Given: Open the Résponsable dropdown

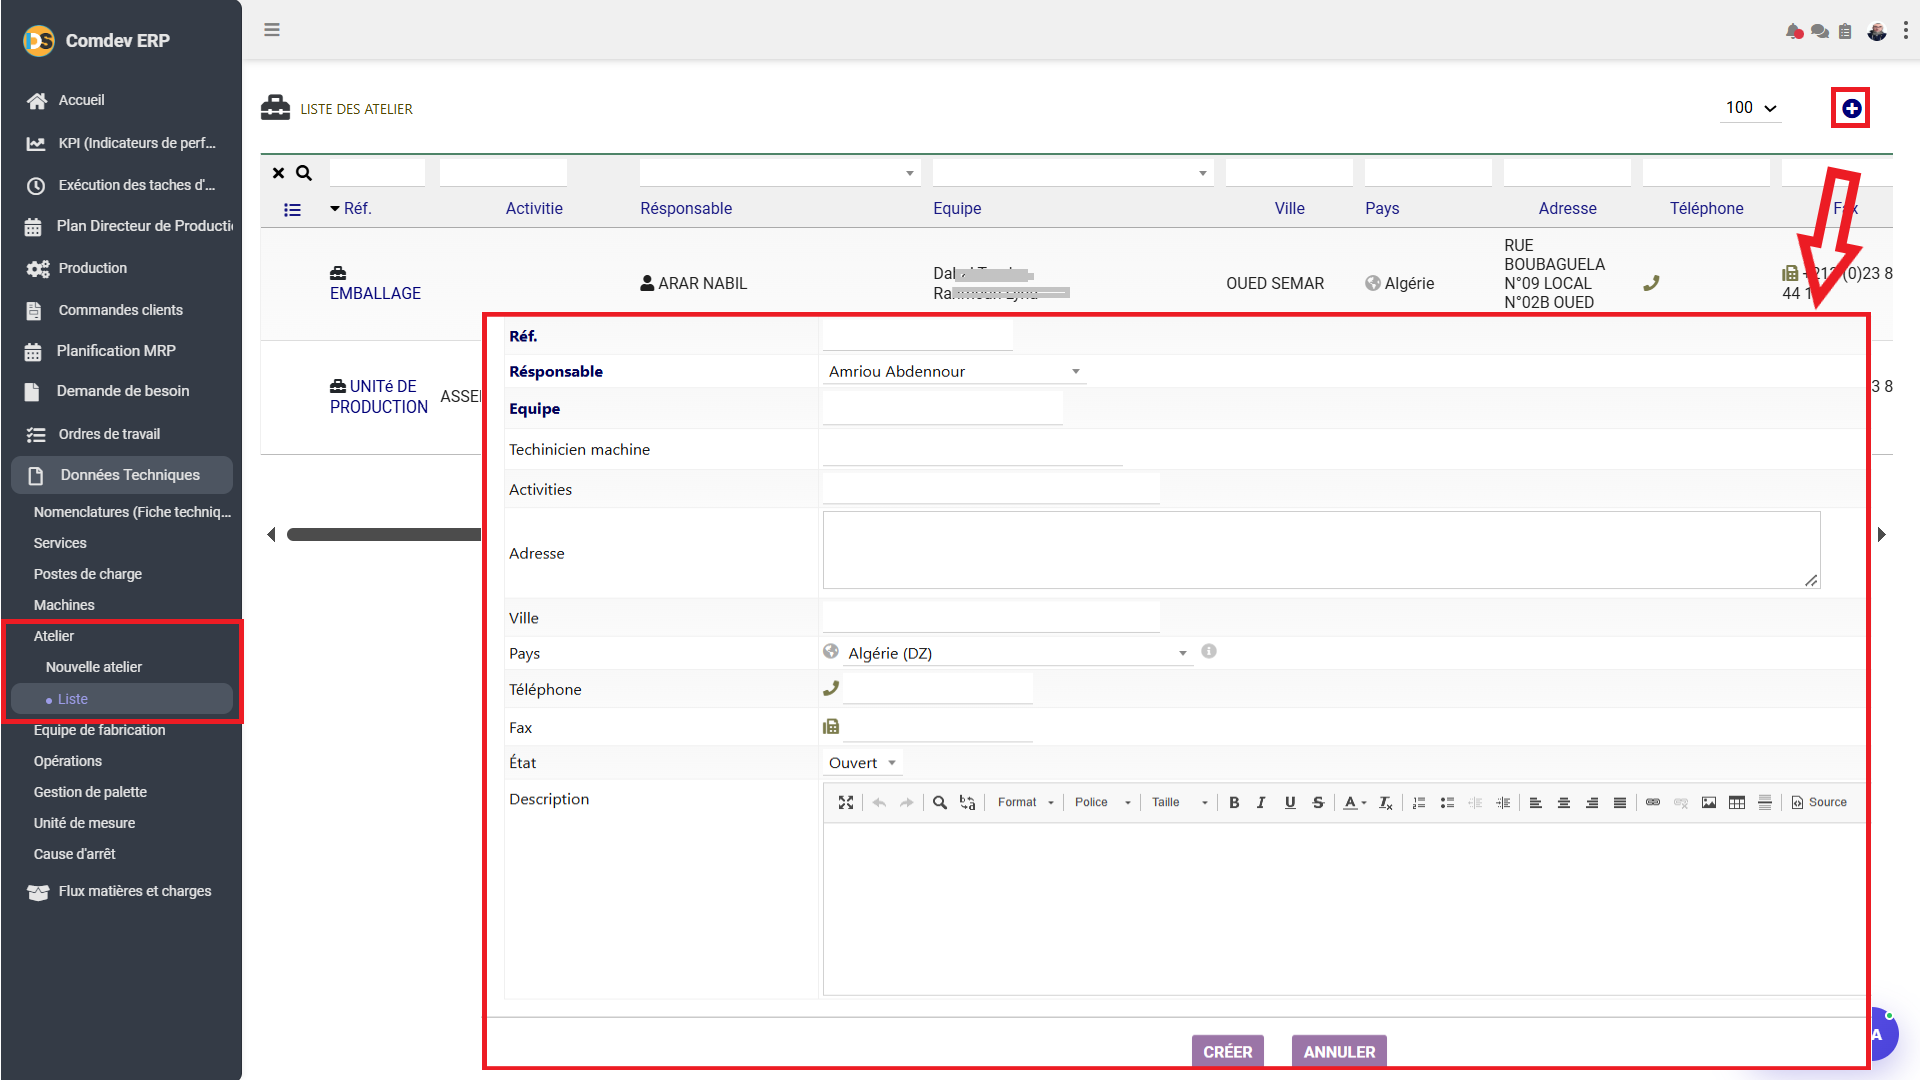Looking at the screenshot, I should (954, 371).
